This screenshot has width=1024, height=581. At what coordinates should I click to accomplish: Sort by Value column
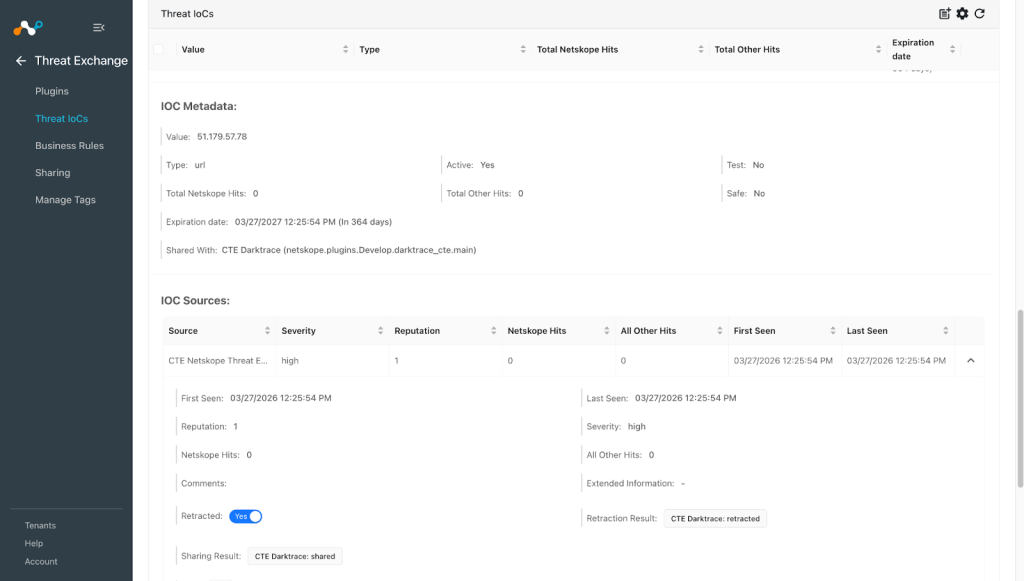[345, 50]
